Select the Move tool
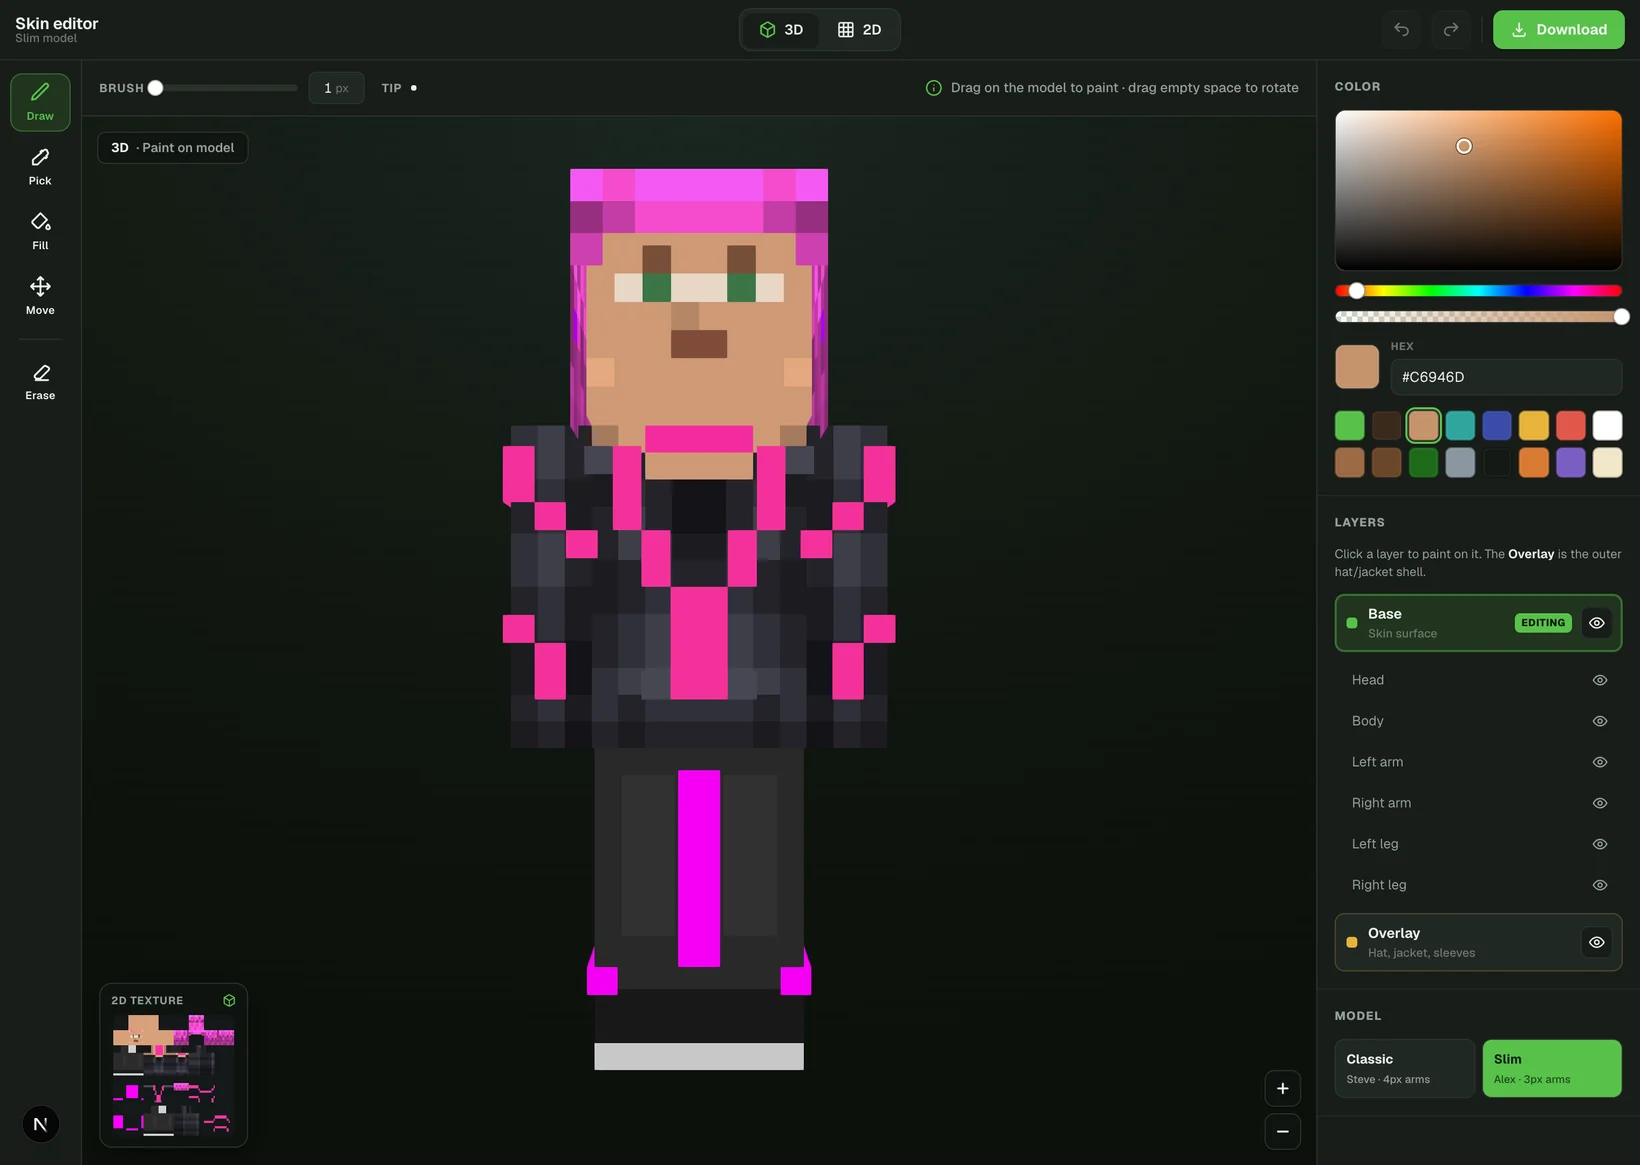Screen dimensions: 1640x1165 [x=40, y=296]
